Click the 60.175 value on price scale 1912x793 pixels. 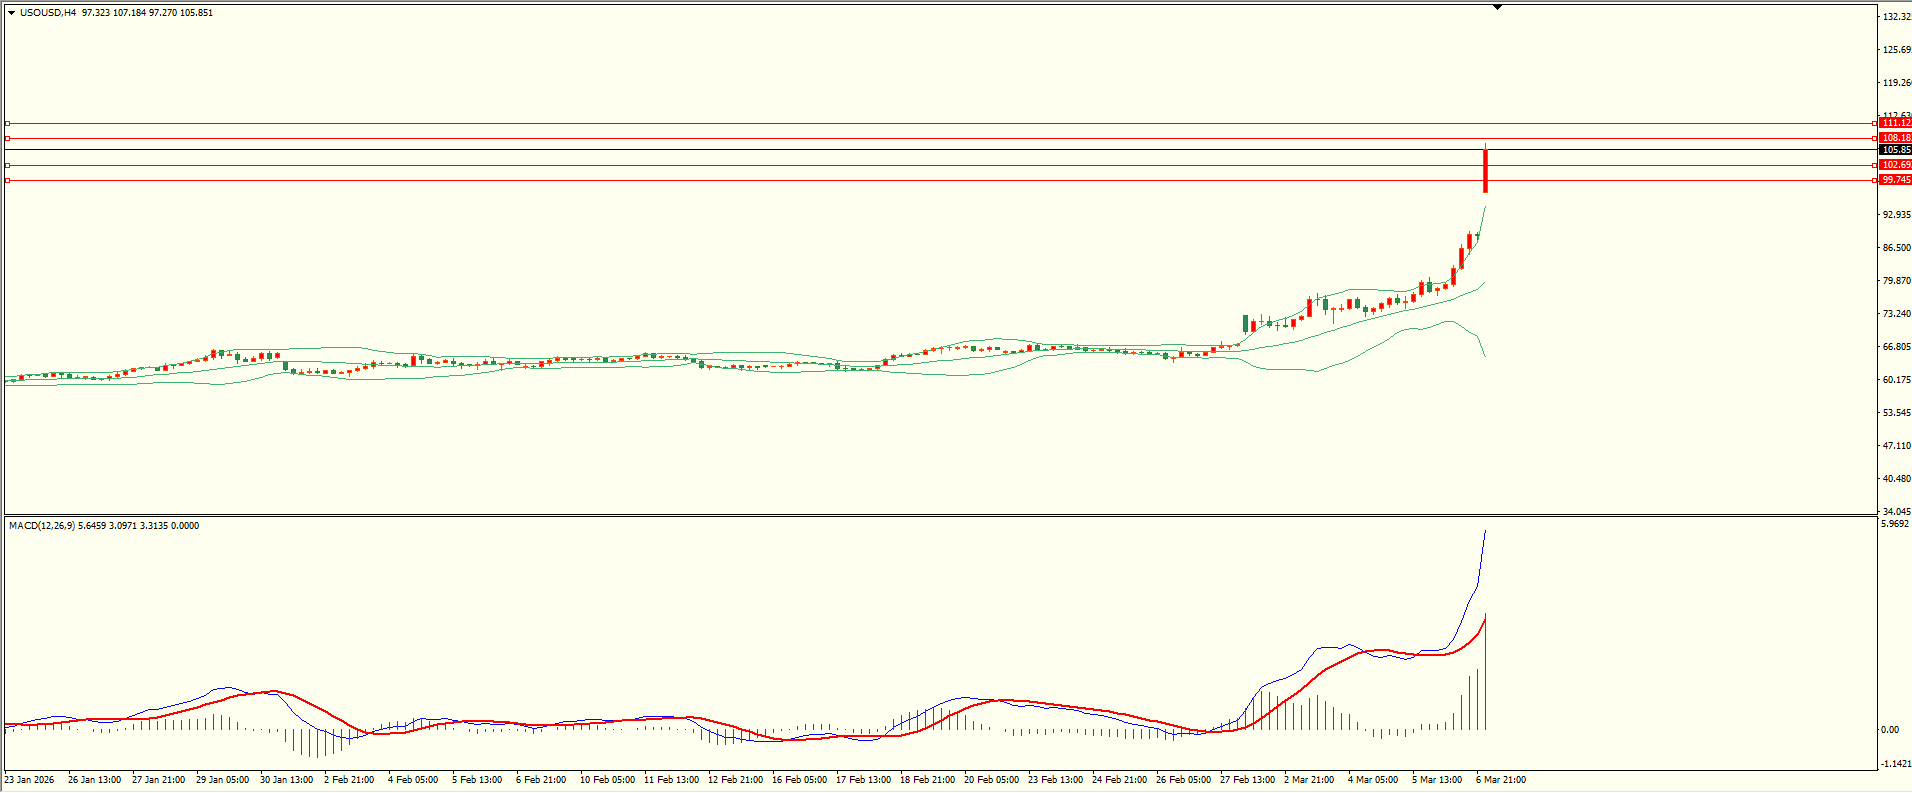1896,380
